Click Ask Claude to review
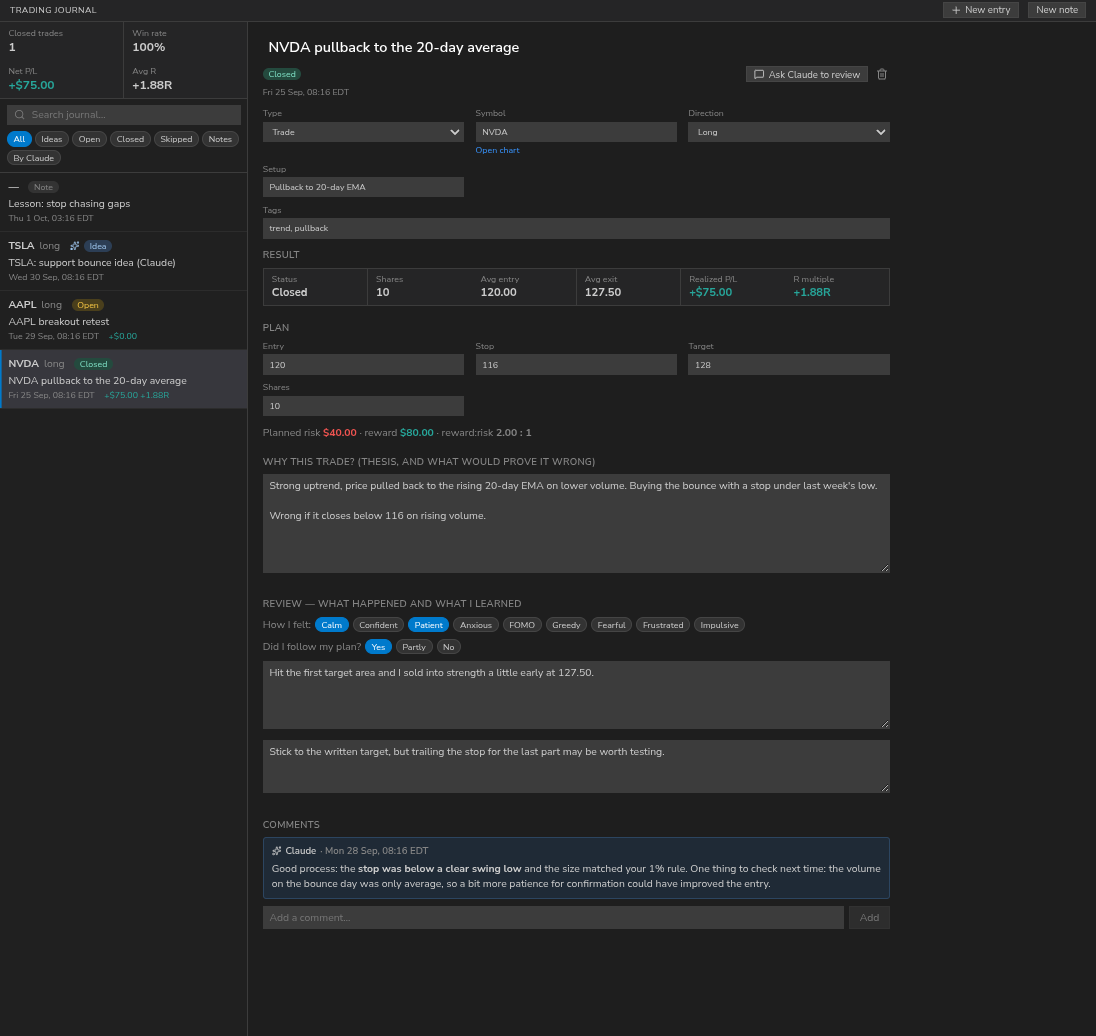Screen dimensions: 1096x1036 click(x=807, y=74)
